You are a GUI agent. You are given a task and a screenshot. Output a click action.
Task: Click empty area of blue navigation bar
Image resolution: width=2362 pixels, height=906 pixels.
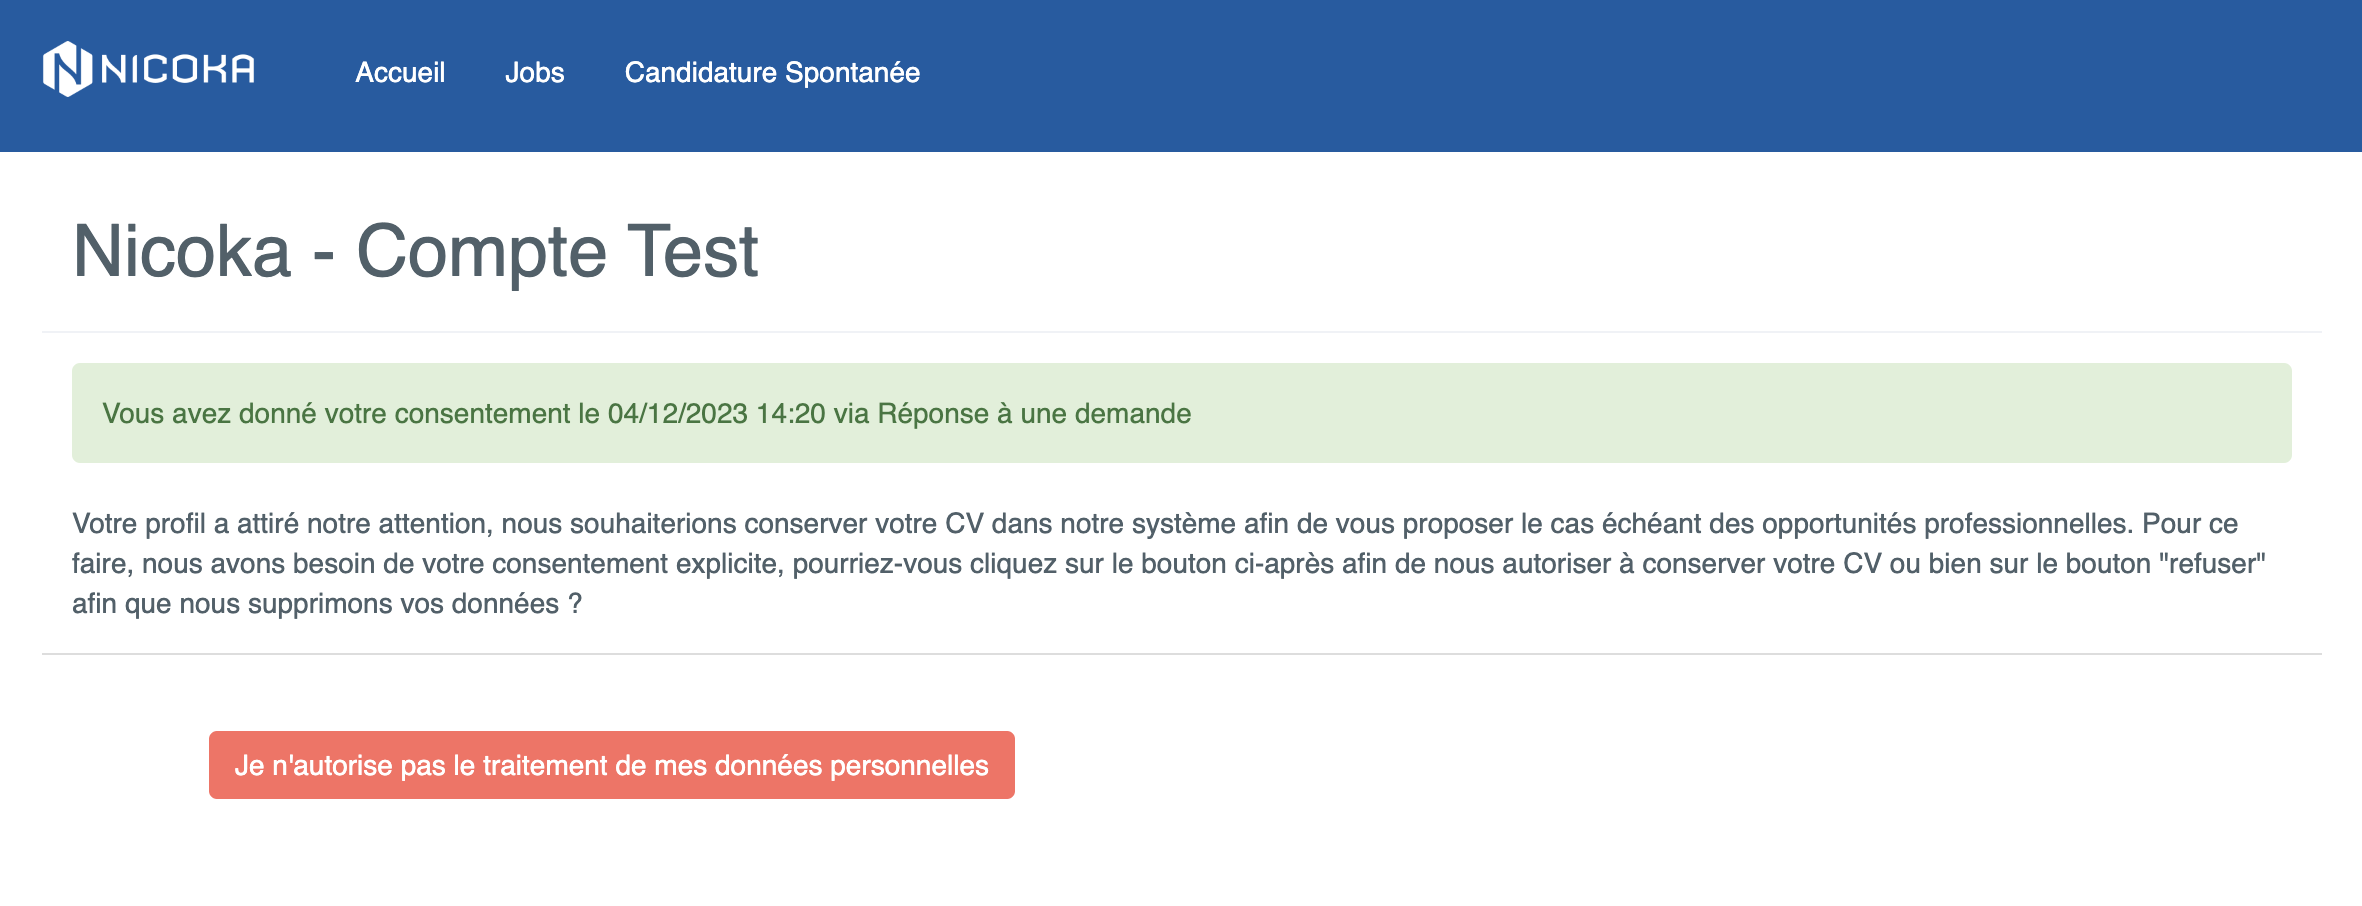point(1600,75)
